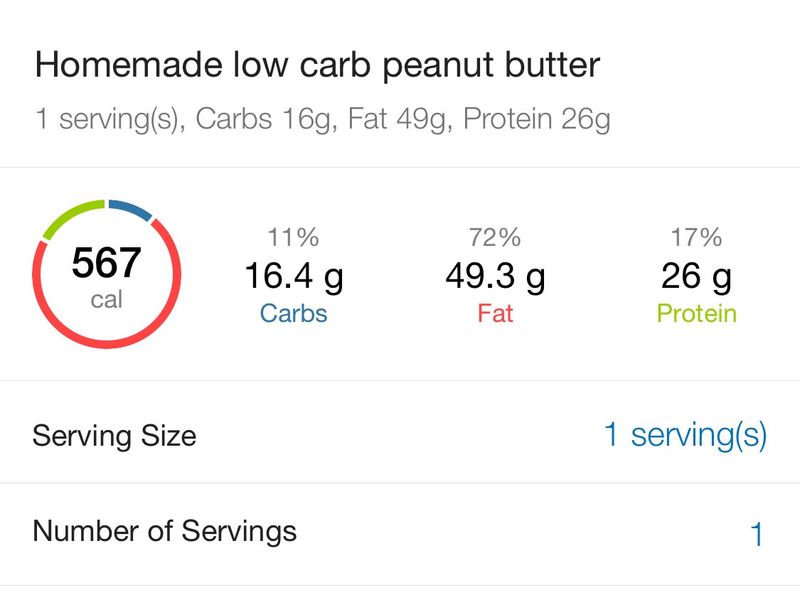Screen dimensions: 800x597
Task: Edit the Number of Servings value 1
Action: point(757,534)
